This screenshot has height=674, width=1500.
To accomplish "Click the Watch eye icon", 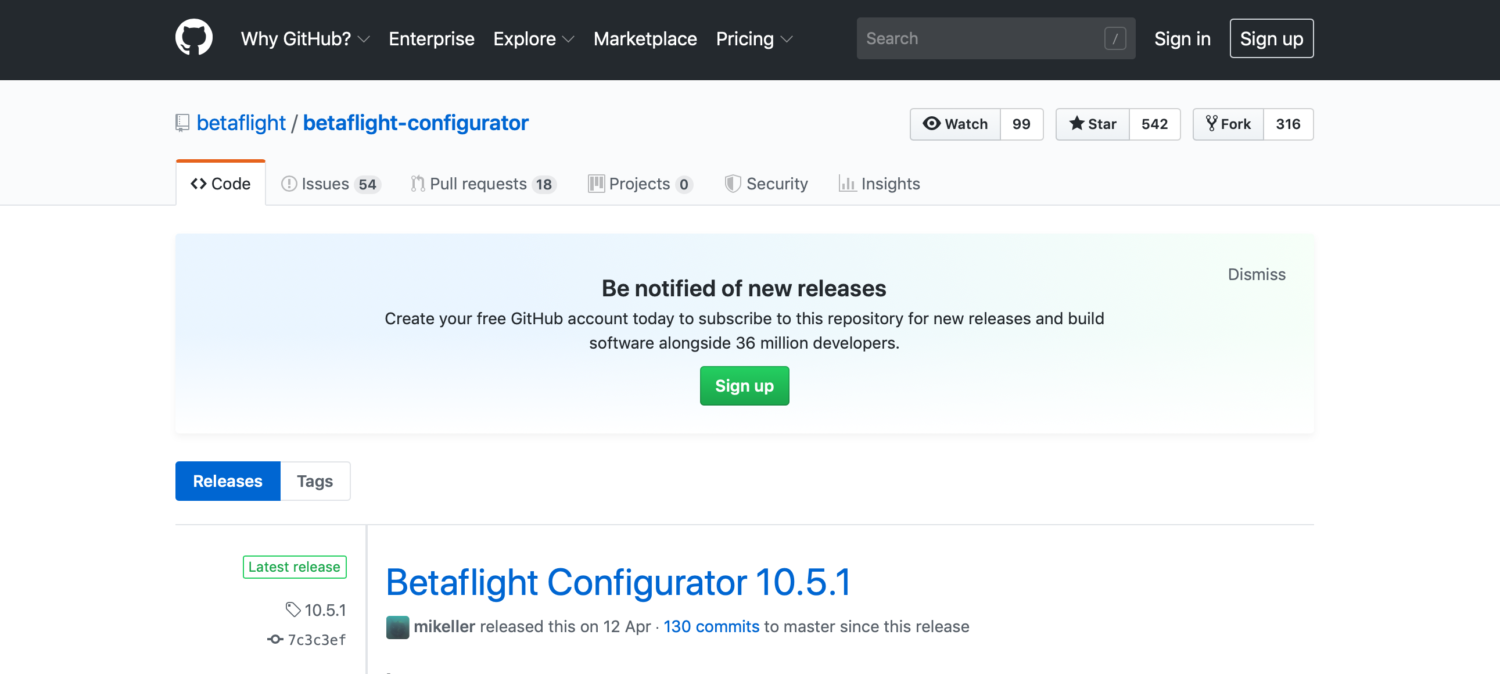I will click(x=932, y=124).
